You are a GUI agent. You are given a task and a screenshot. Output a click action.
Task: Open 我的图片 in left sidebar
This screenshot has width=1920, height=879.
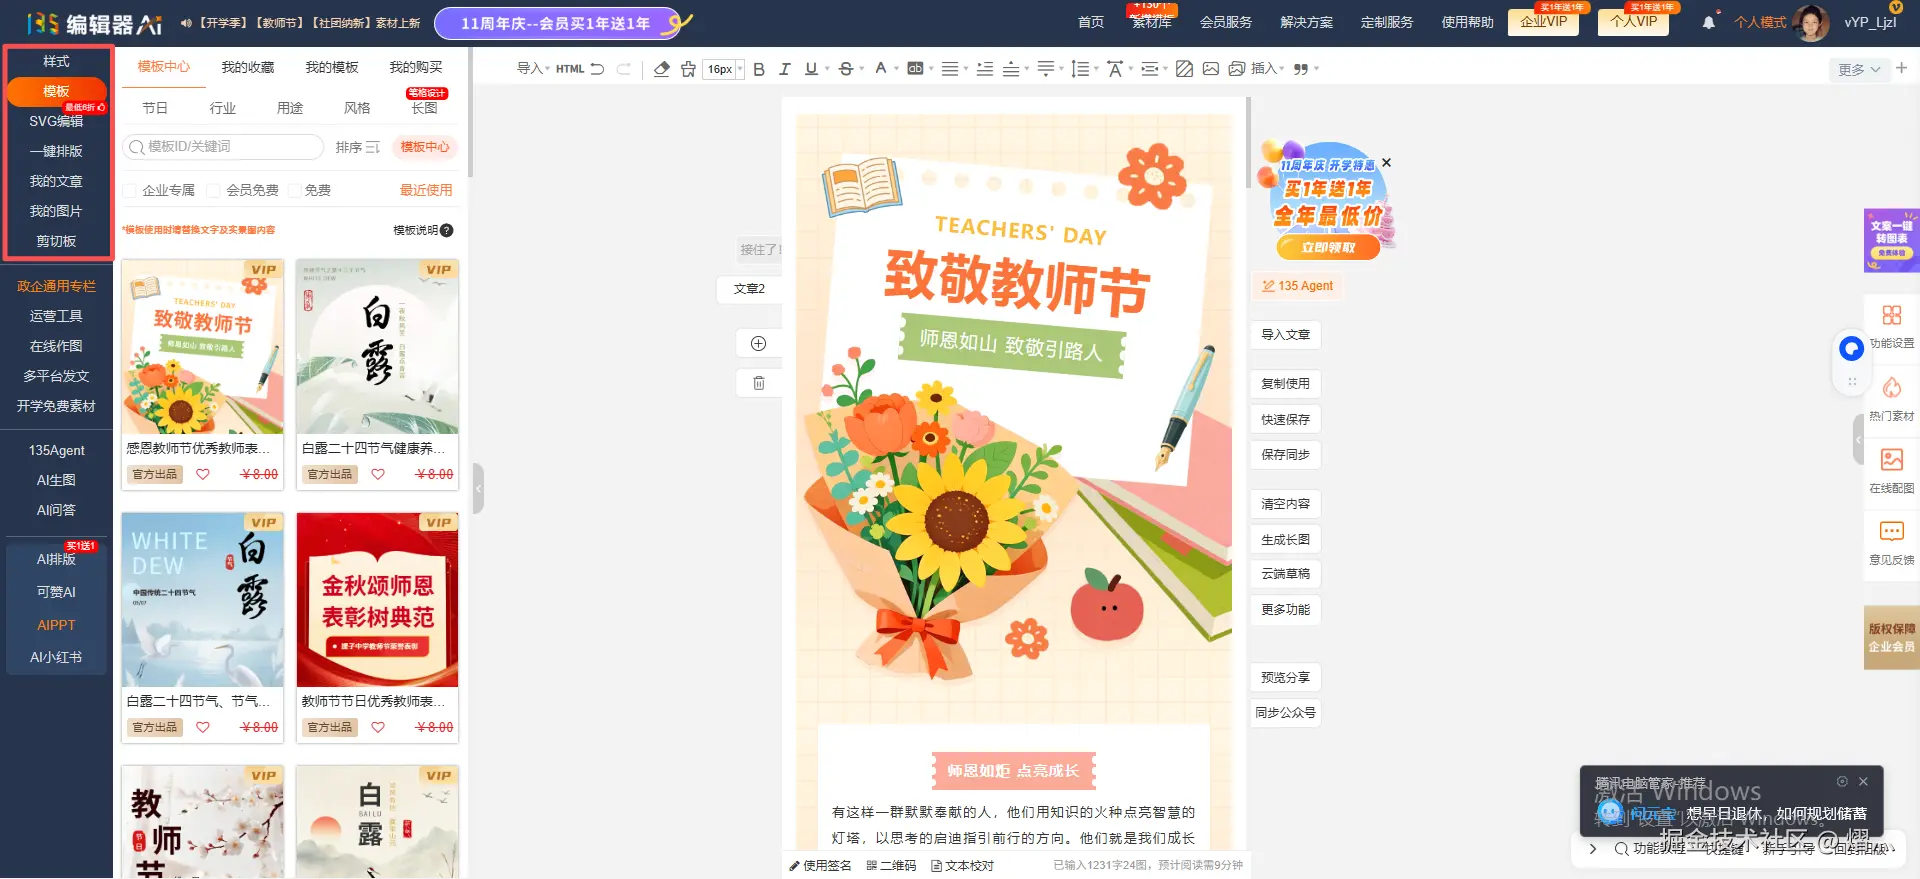click(x=56, y=211)
